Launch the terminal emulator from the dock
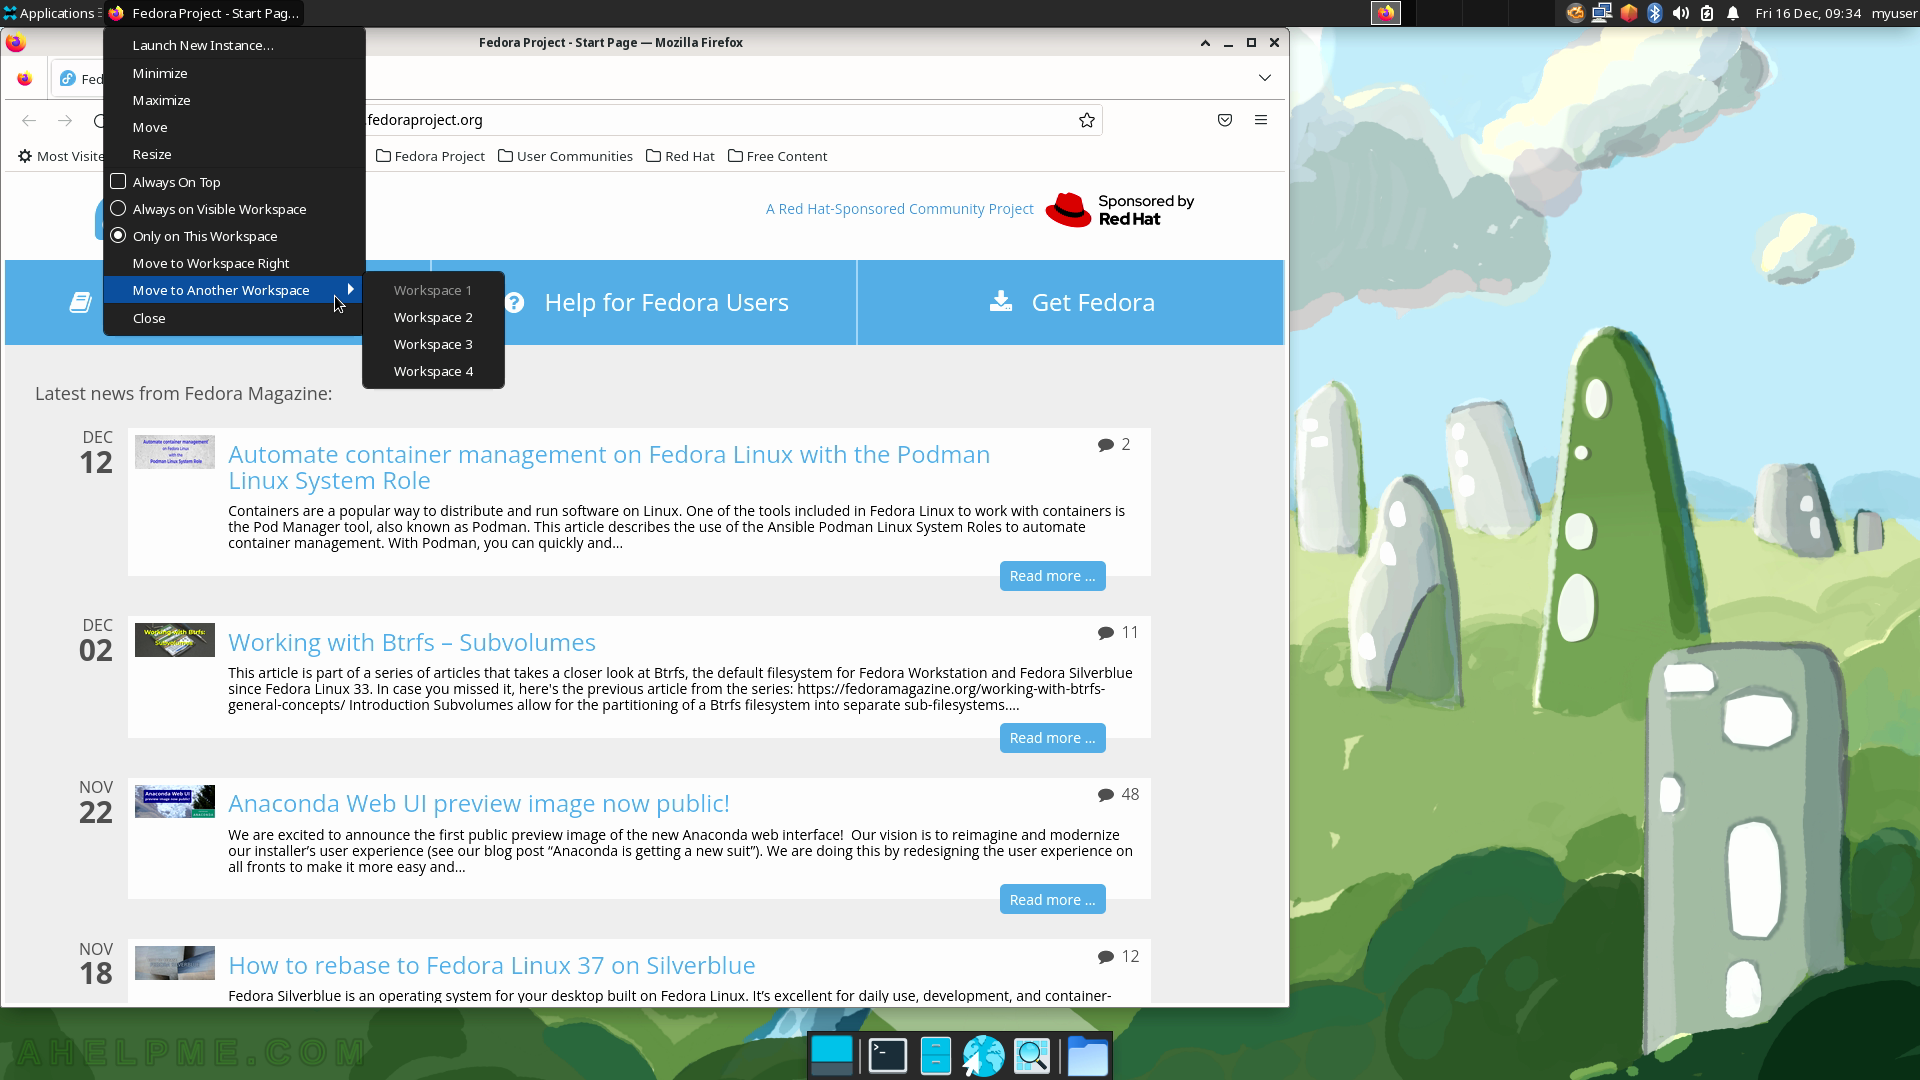1920x1080 pixels. [x=887, y=1056]
